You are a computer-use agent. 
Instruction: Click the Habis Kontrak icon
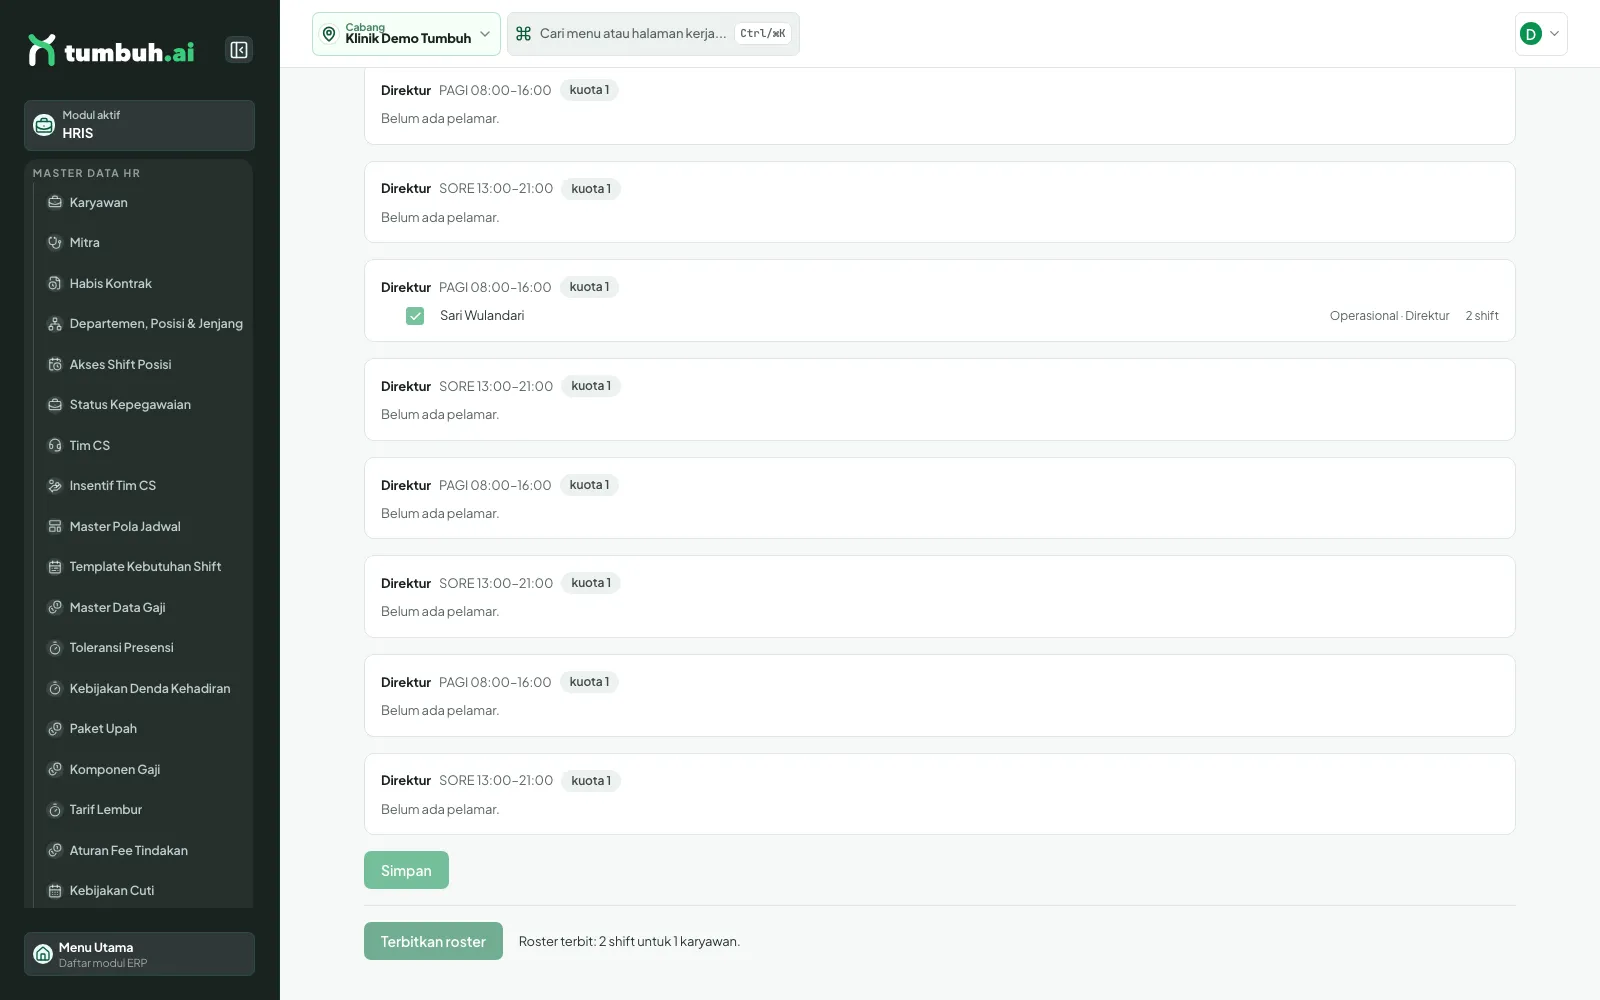point(55,284)
